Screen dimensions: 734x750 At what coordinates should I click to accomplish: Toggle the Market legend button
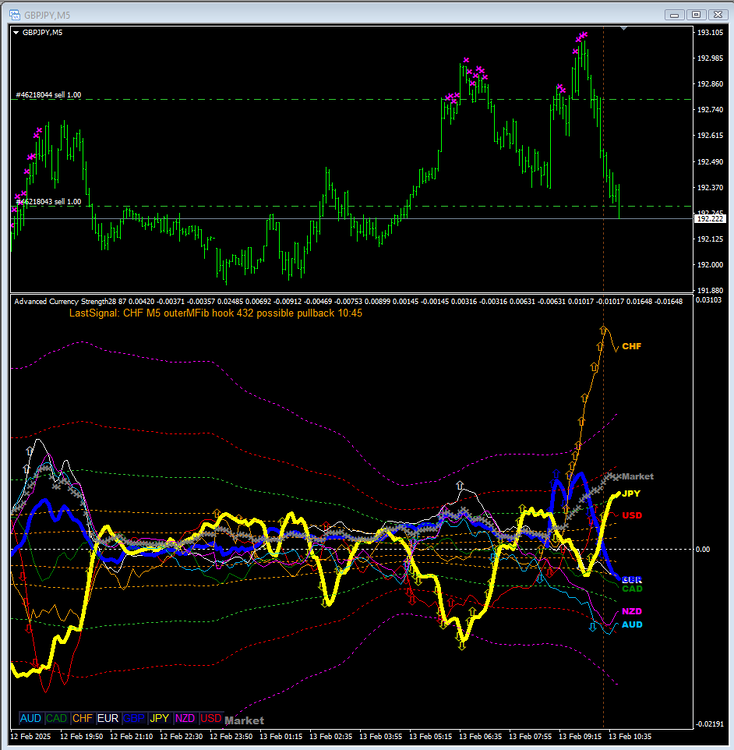(244, 720)
